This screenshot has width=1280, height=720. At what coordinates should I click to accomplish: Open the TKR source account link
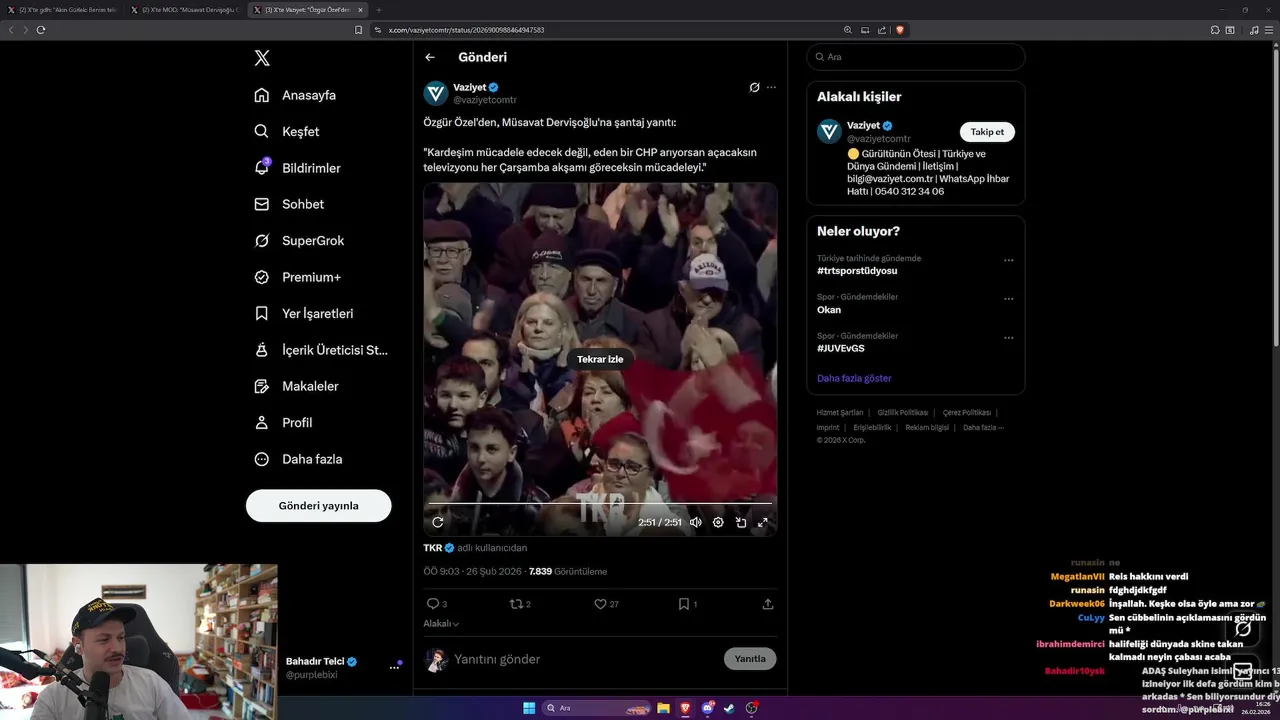(x=439, y=548)
